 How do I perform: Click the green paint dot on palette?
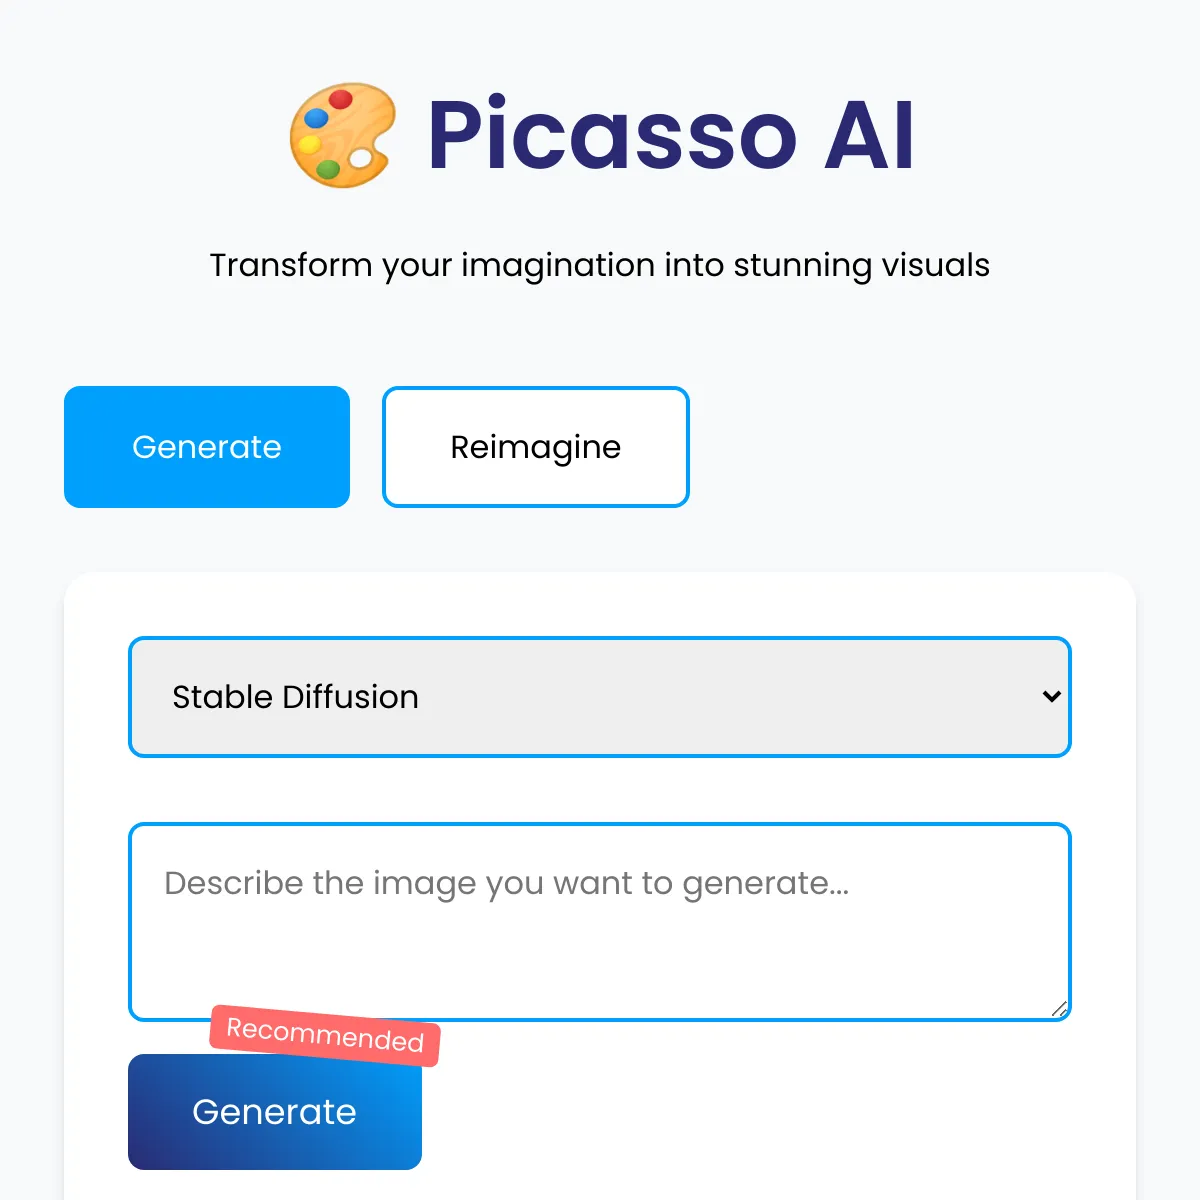[x=328, y=169]
